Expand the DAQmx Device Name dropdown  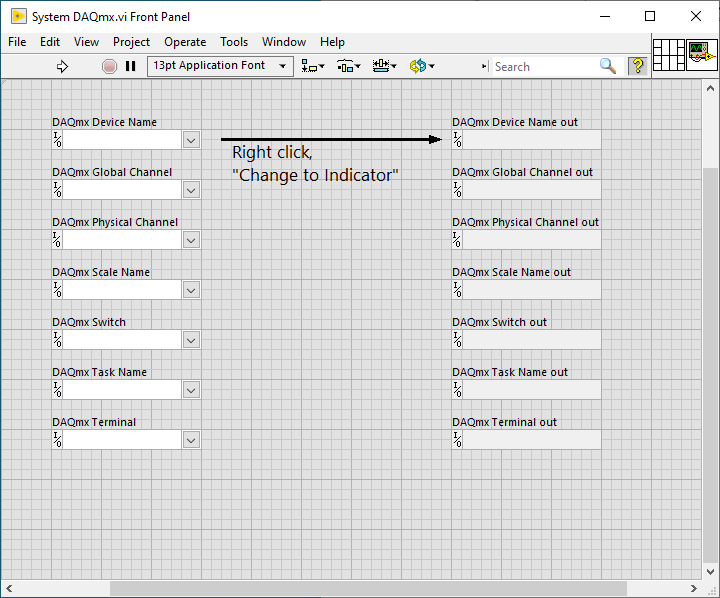coord(191,140)
